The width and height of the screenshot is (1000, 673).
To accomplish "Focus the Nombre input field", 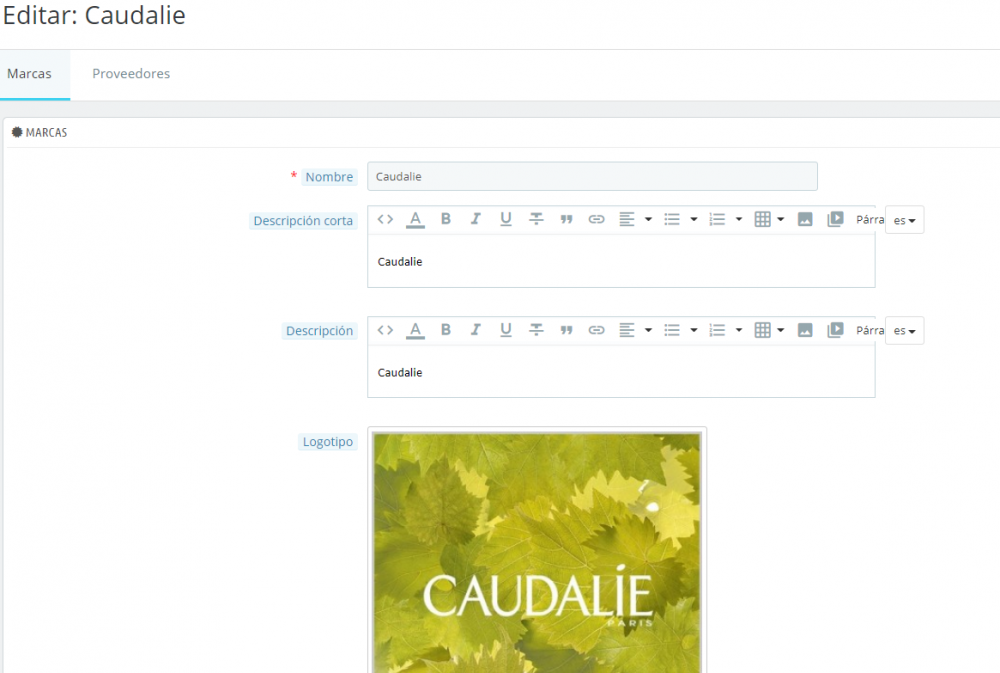I will coord(592,176).
